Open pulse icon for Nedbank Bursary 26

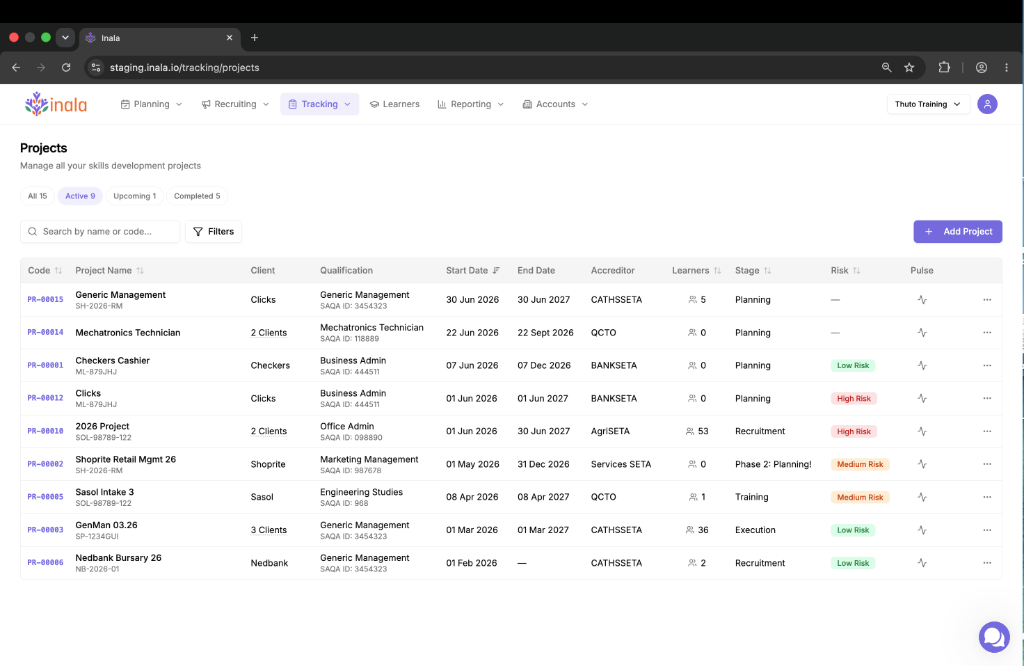(x=921, y=563)
